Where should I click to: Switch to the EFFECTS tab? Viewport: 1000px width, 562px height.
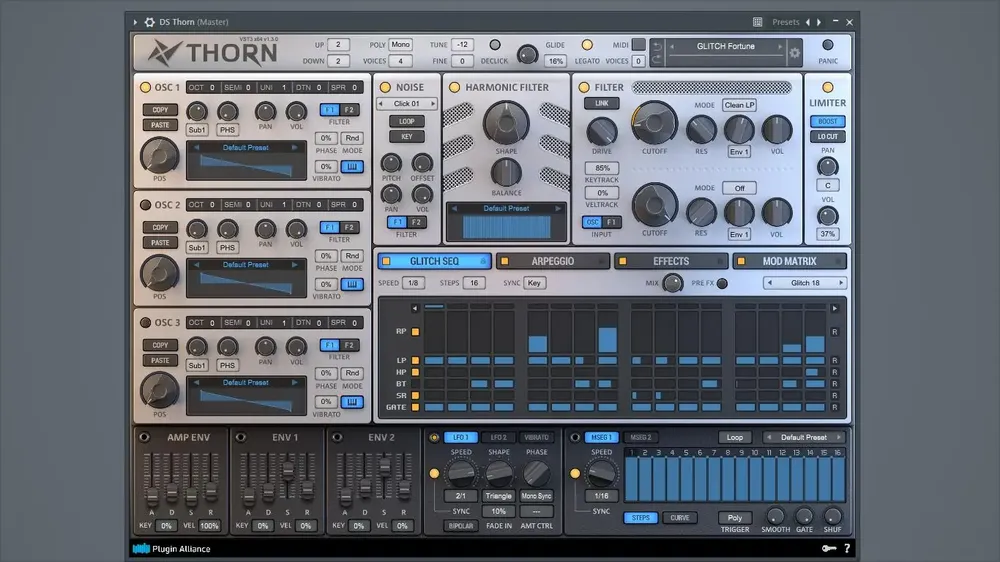click(x=671, y=261)
